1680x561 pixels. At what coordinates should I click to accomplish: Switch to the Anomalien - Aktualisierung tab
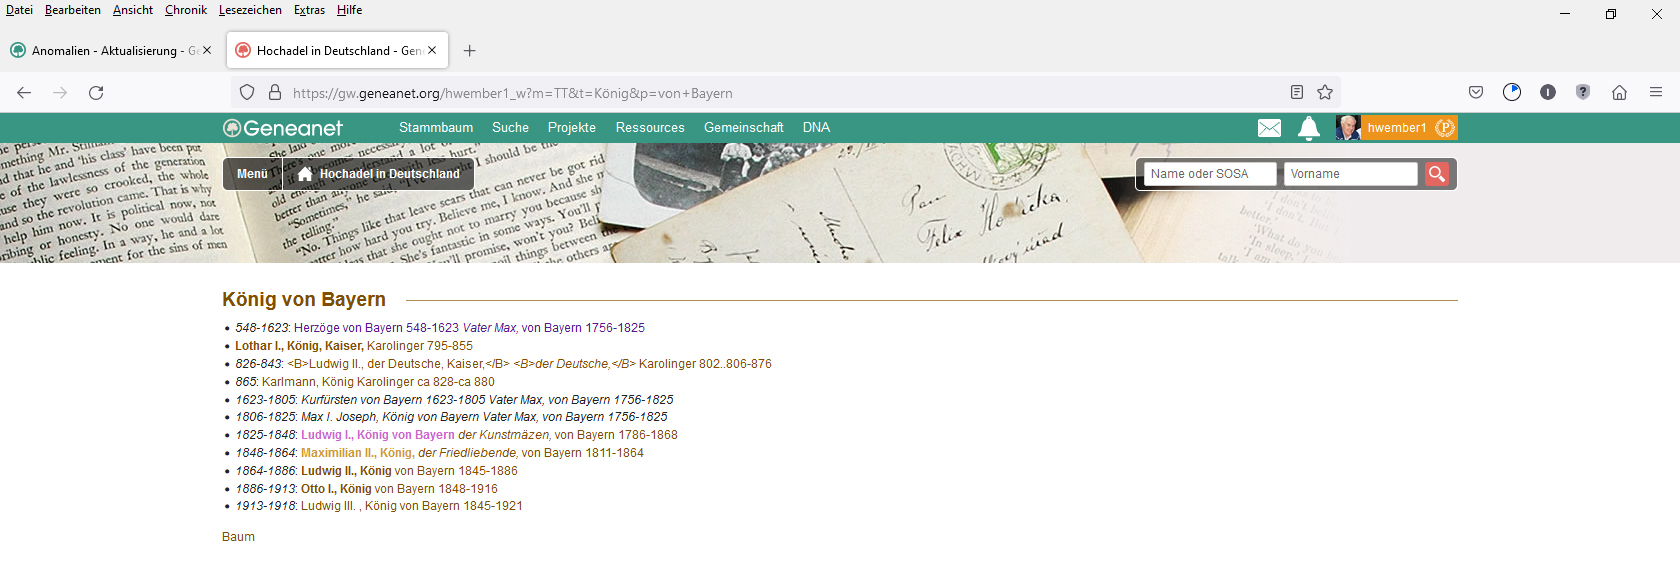point(105,51)
